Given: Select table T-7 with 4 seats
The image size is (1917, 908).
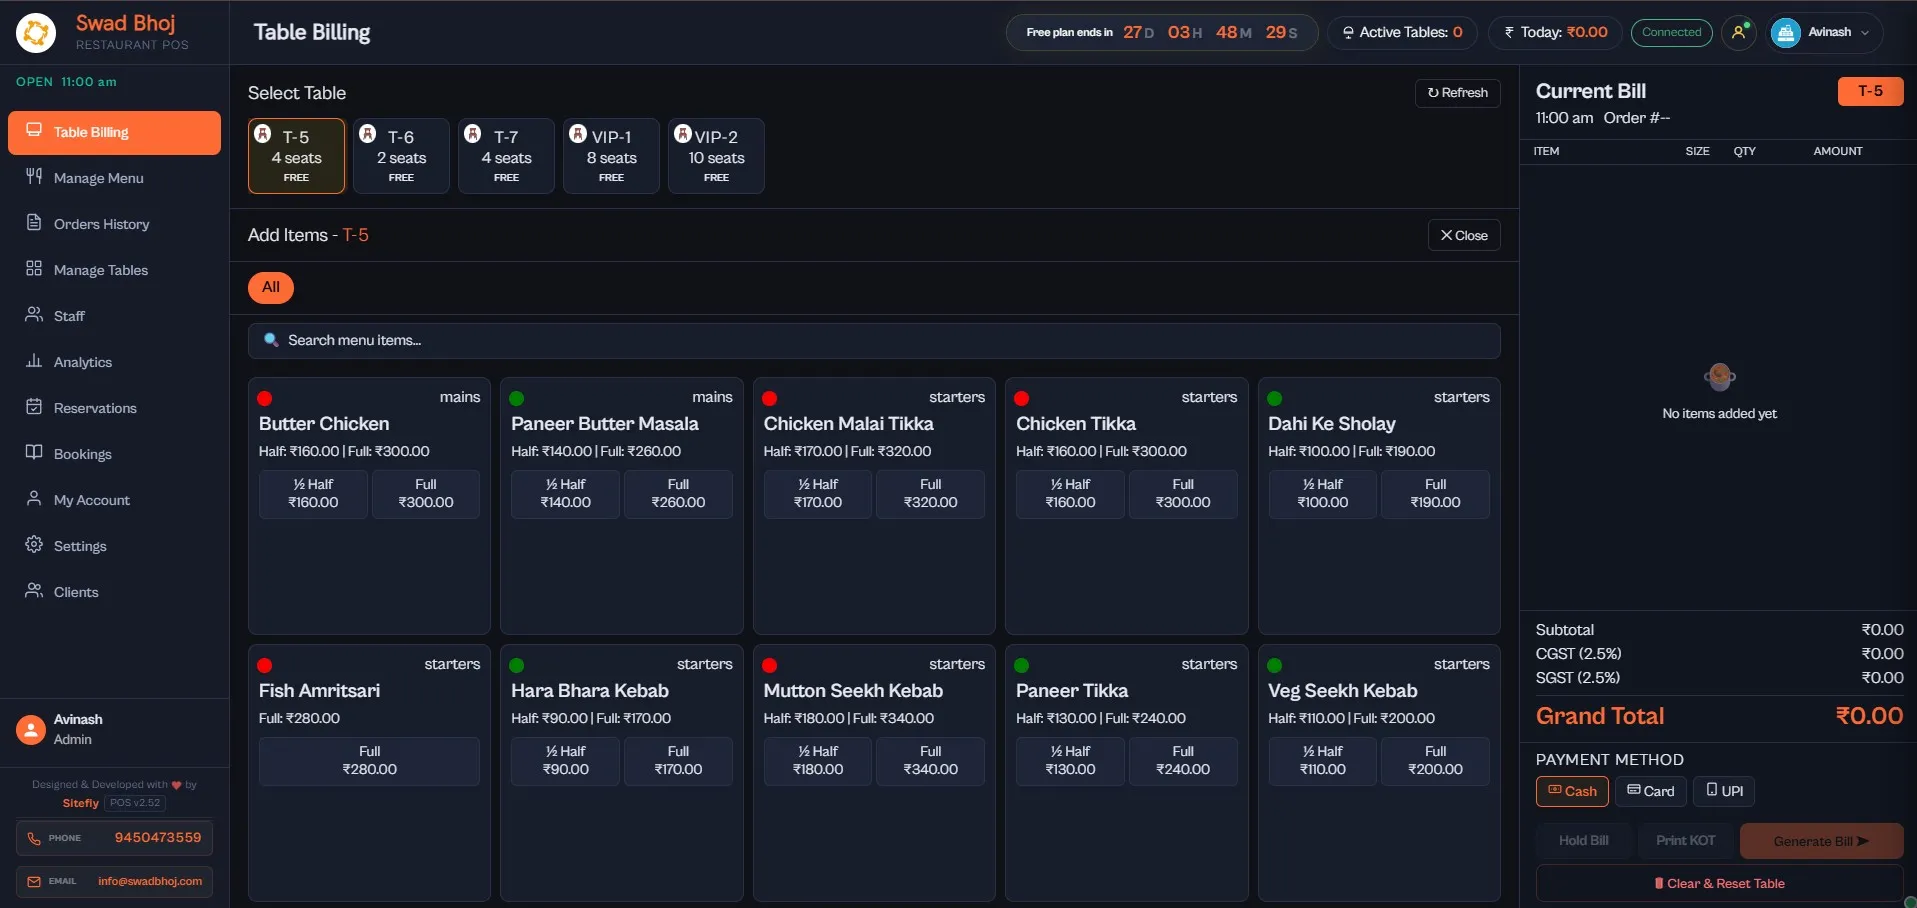Looking at the screenshot, I should click(x=506, y=156).
